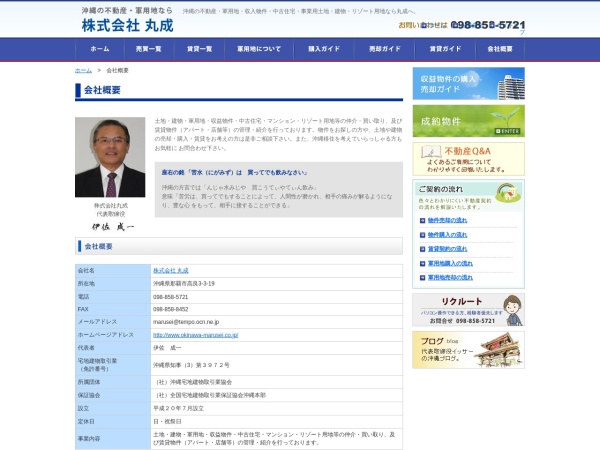The height and width of the screenshot is (450, 600).
Task: Click the bullet icon beside 軍用地売却の流れ
Action: point(422,278)
